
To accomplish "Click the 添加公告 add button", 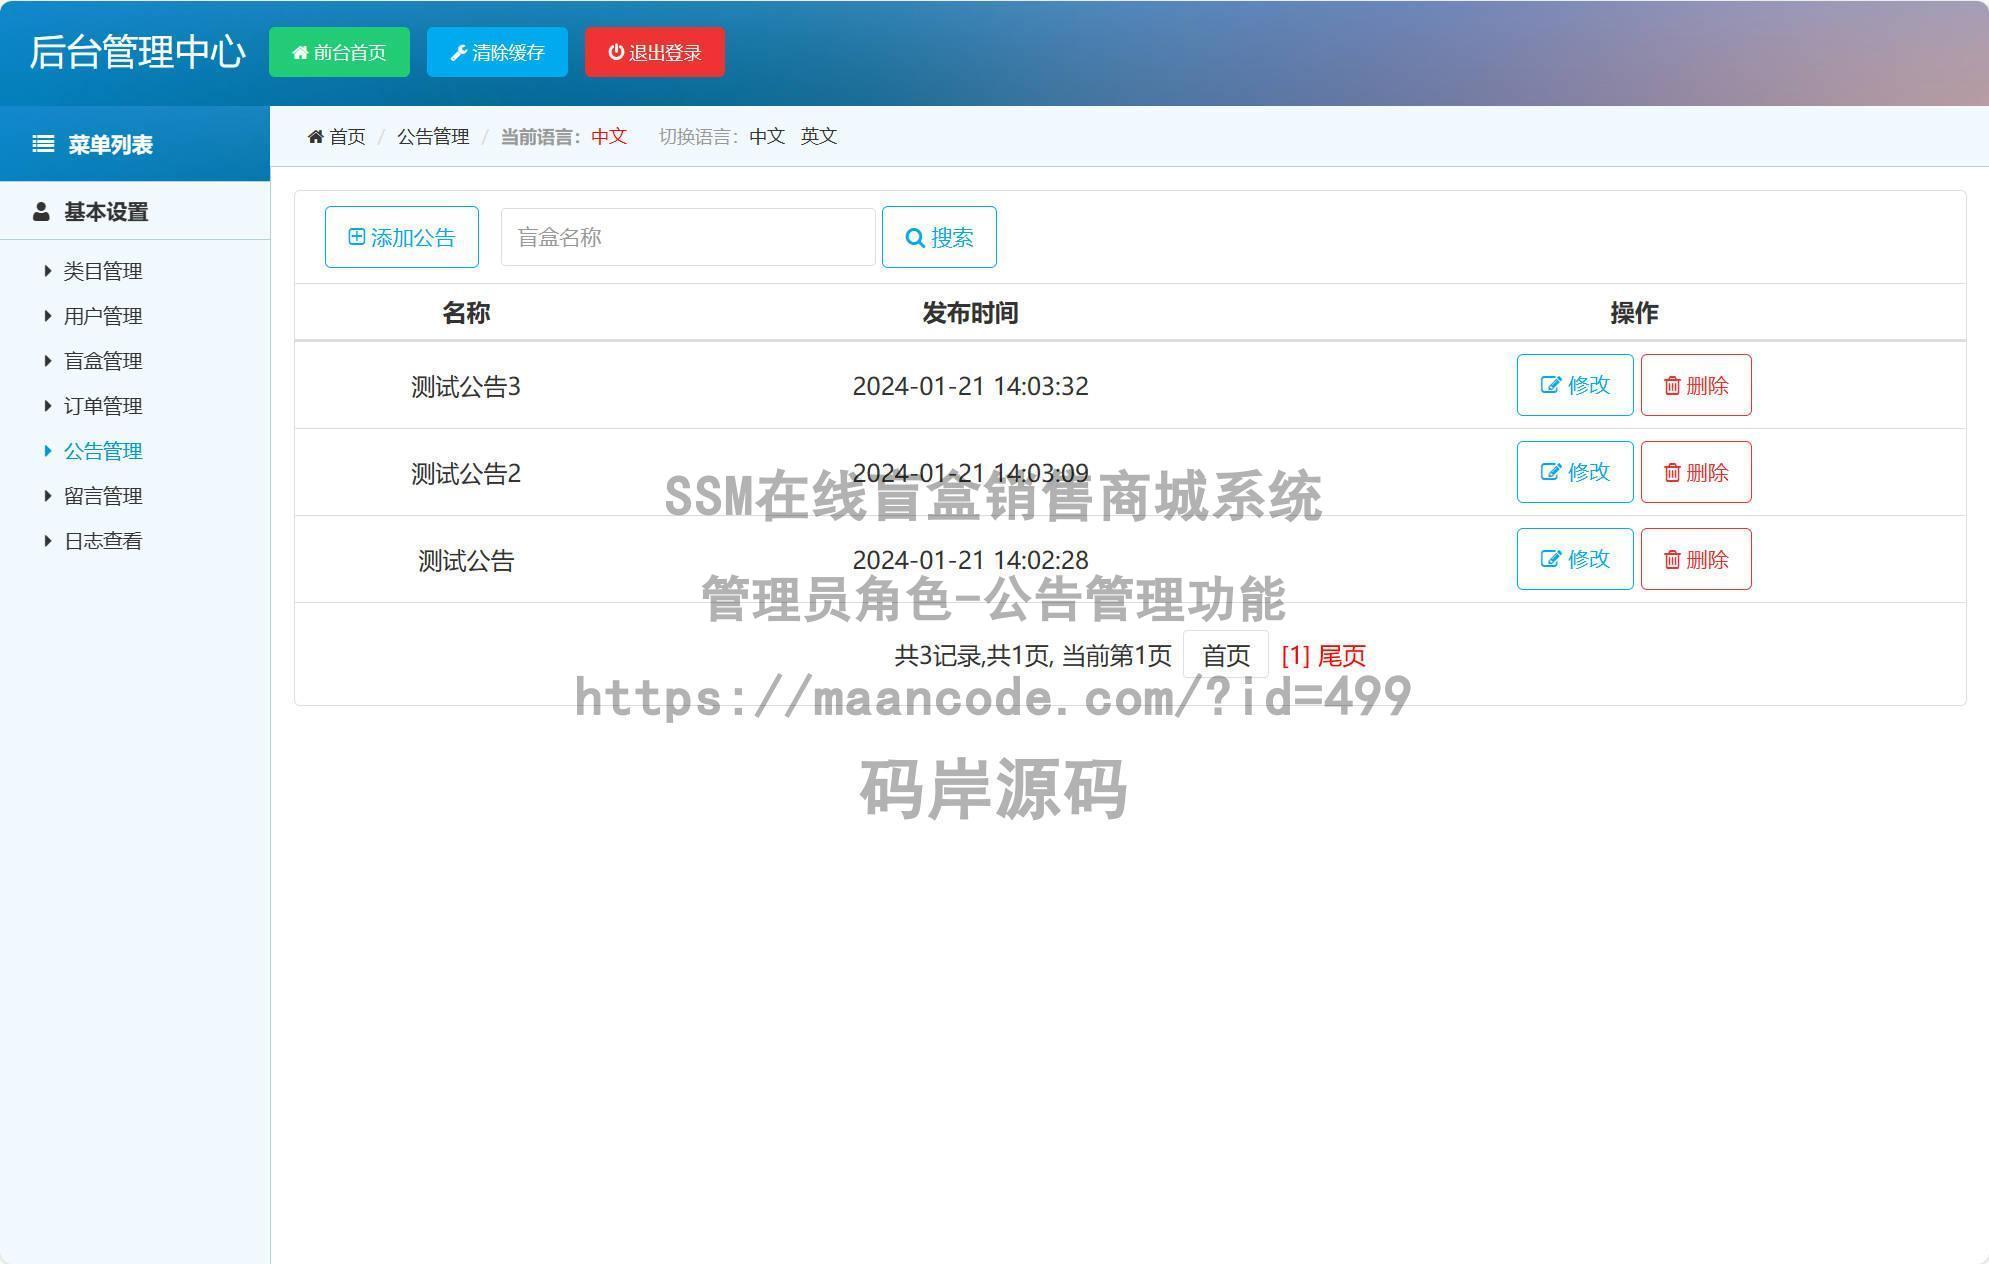I will [x=402, y=237].
